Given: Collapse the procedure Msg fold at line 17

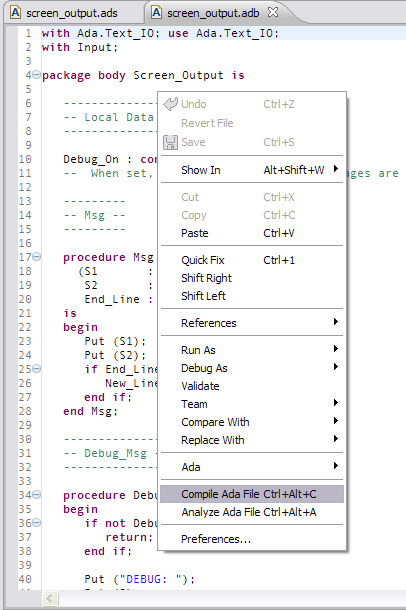Looking at the screenshot, I should [x=36, y=256].
